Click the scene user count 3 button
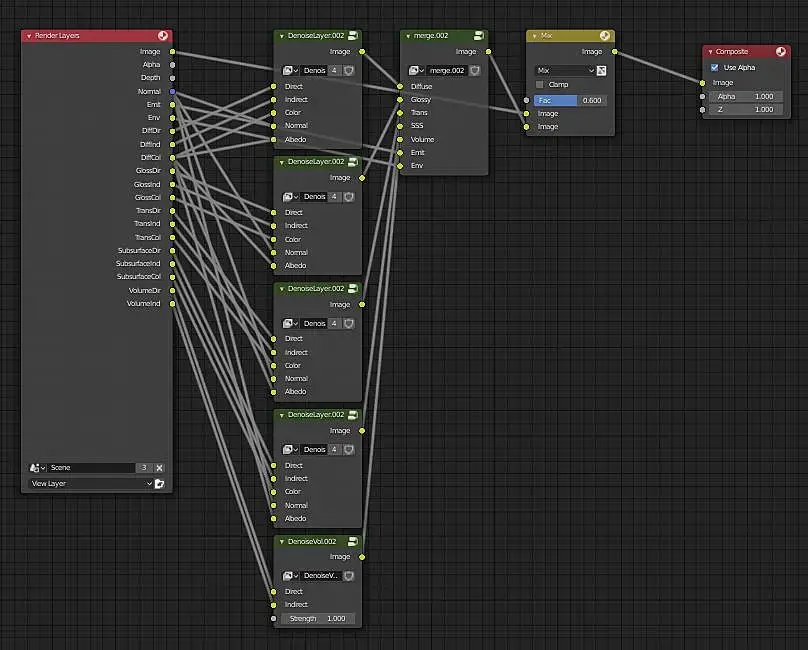This screenshot has width=808, height=650. pos(144,468)
